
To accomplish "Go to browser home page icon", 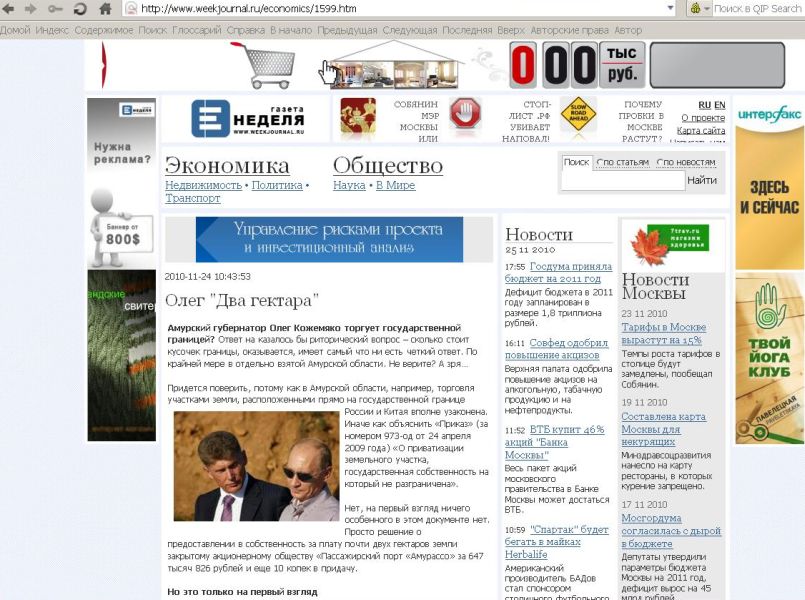I will click(105, 9).
